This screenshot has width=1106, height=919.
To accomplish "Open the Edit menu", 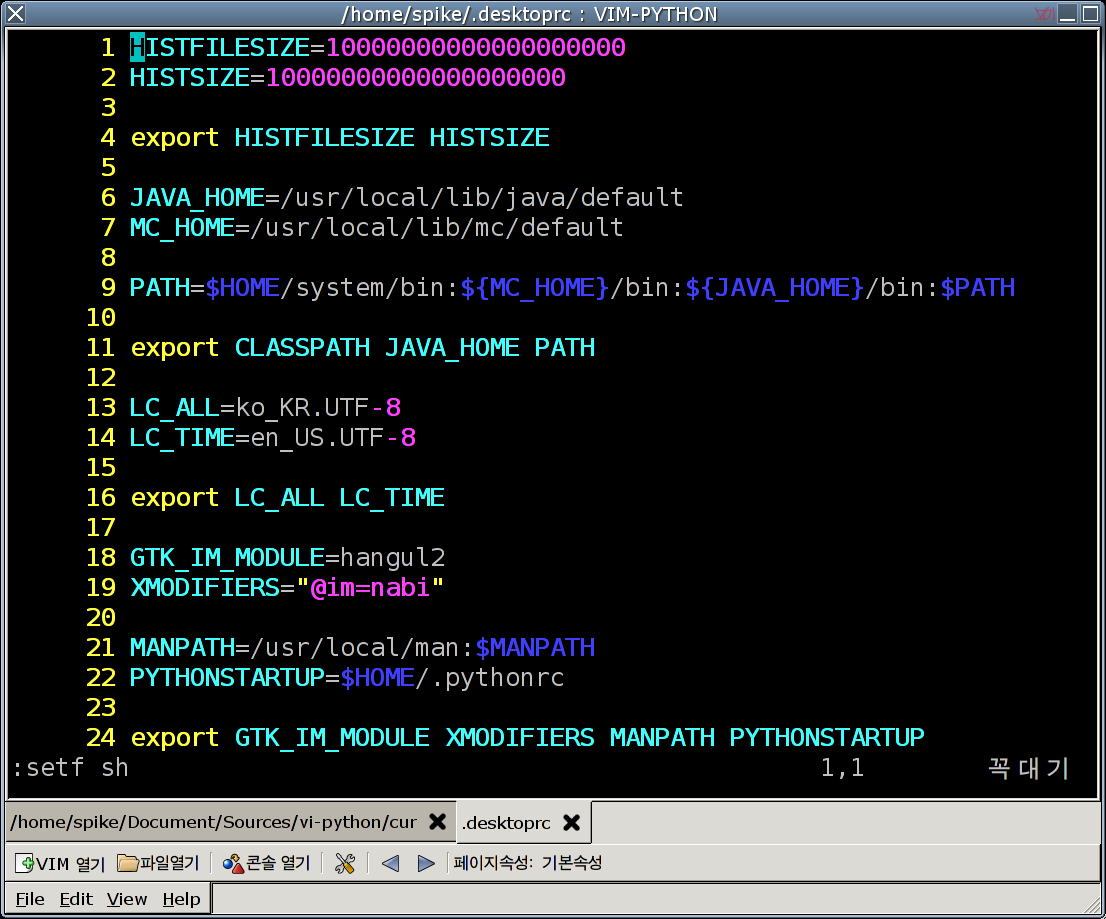I will tap(76, 899).
